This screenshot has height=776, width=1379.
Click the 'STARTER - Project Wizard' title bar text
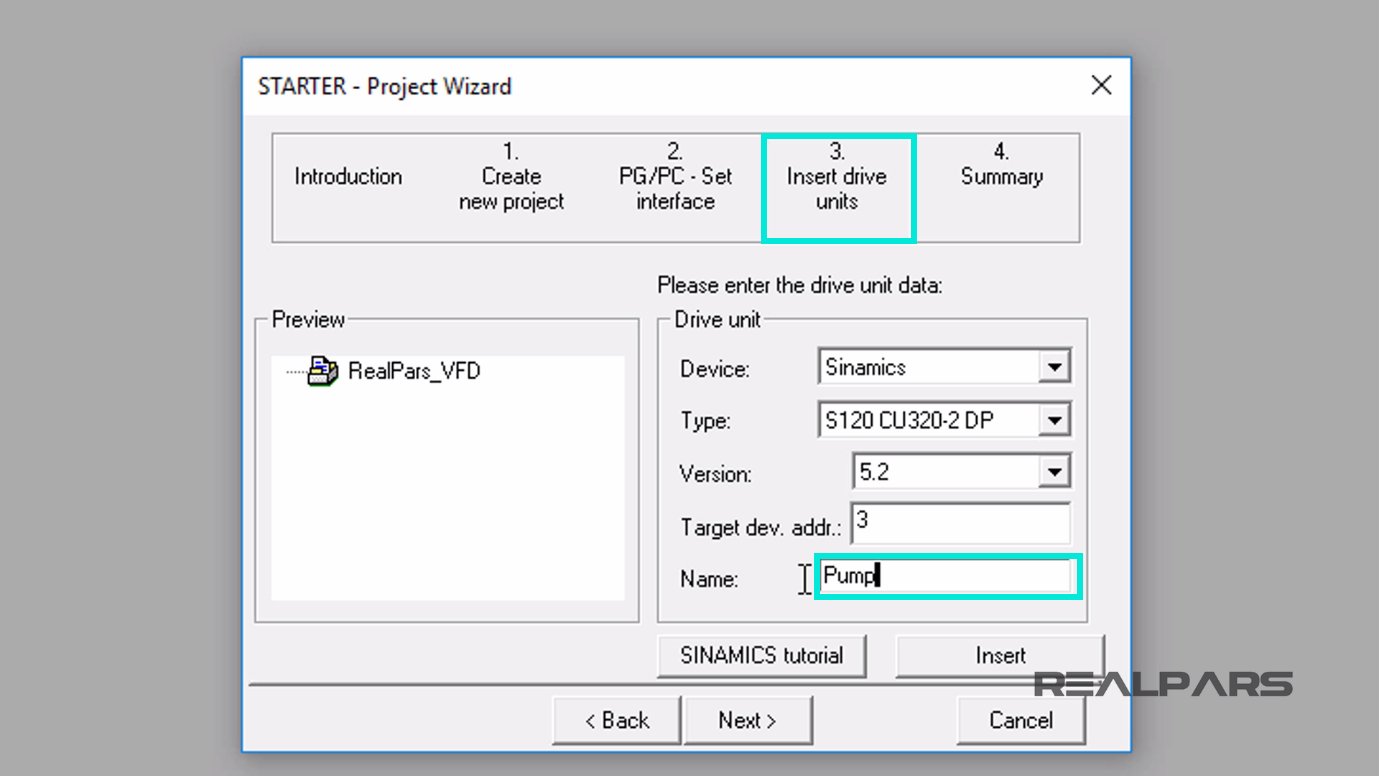point(385,86)
